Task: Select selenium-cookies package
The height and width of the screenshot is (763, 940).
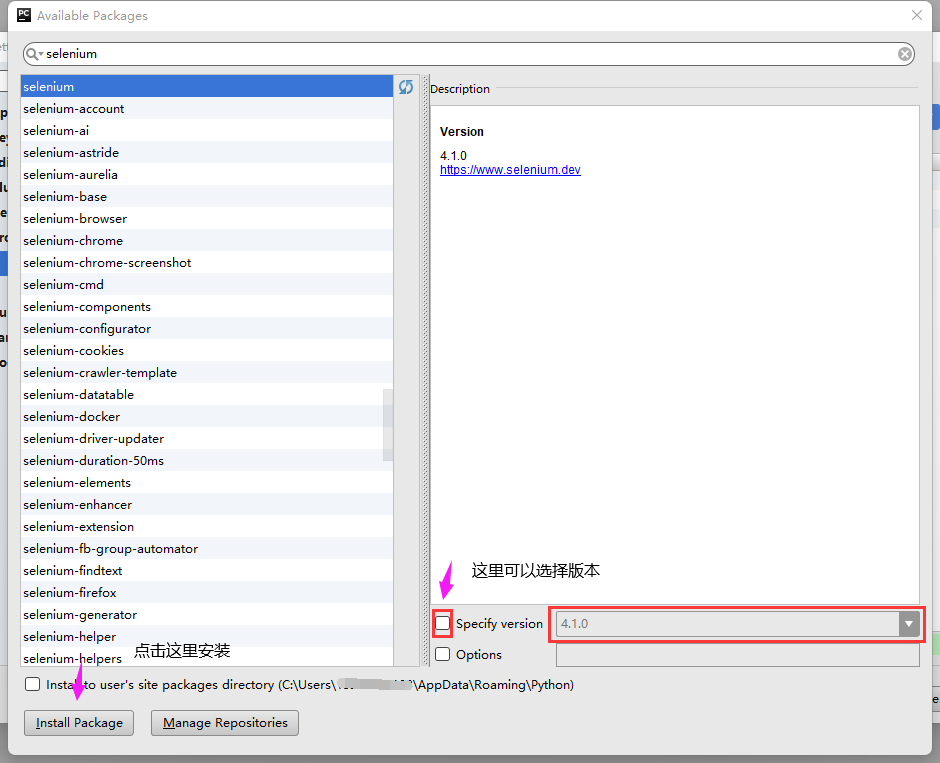Action: (207, 350)
